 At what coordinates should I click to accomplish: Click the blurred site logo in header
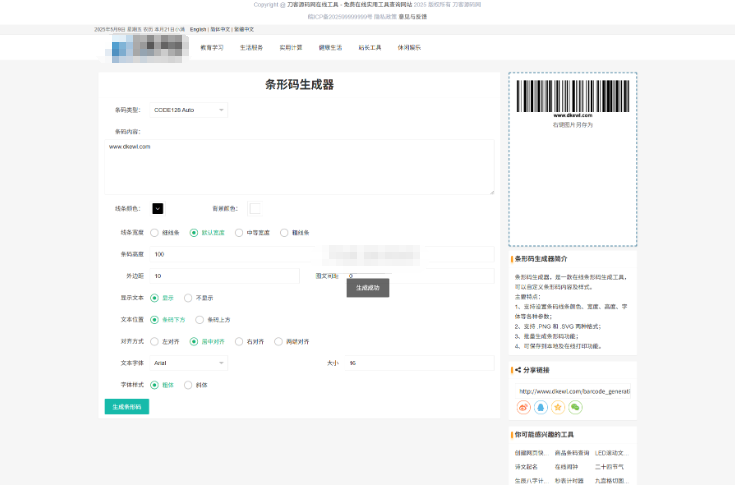point(146,48)
